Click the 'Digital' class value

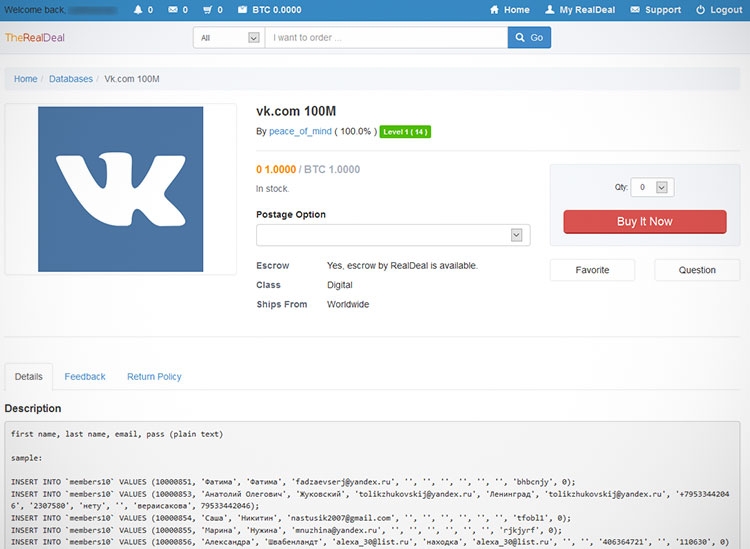pyautogui.click(x=340, y=285)
